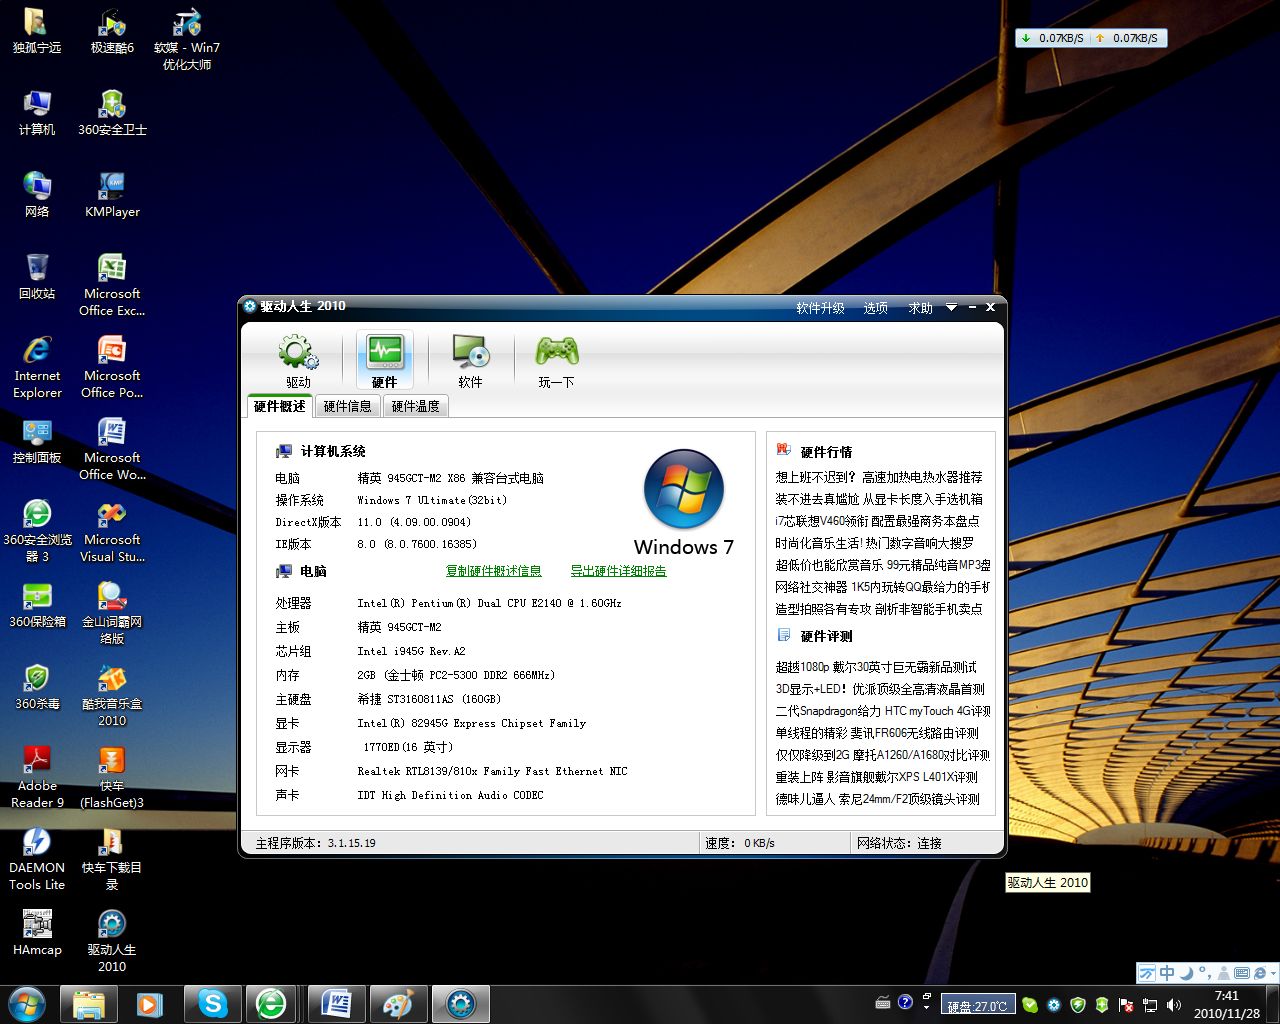Open the Internet Explorer desktop icon
The width and height of the screenshot is (1280, 1024).
[x=37, y=367]
